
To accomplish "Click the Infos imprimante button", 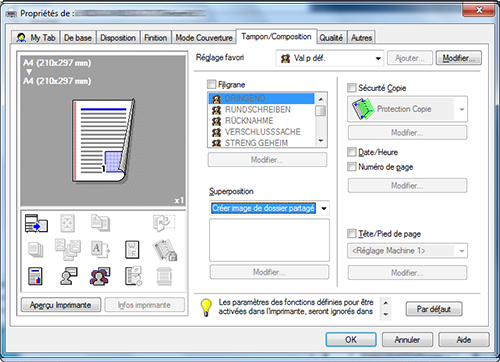I will coord(144,305).
